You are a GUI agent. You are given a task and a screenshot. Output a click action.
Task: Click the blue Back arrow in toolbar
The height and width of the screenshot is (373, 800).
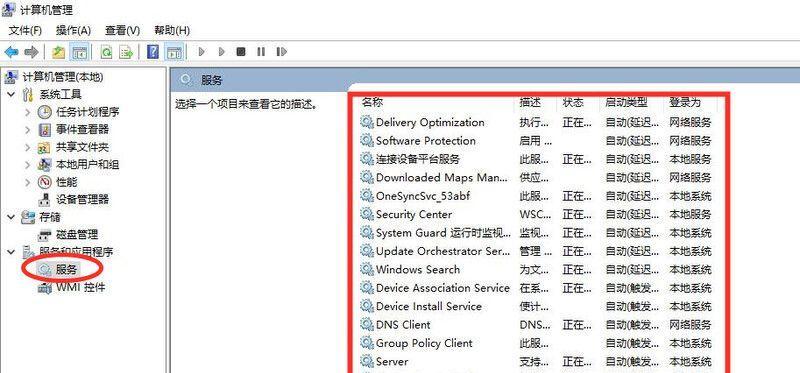pos(11,52)
